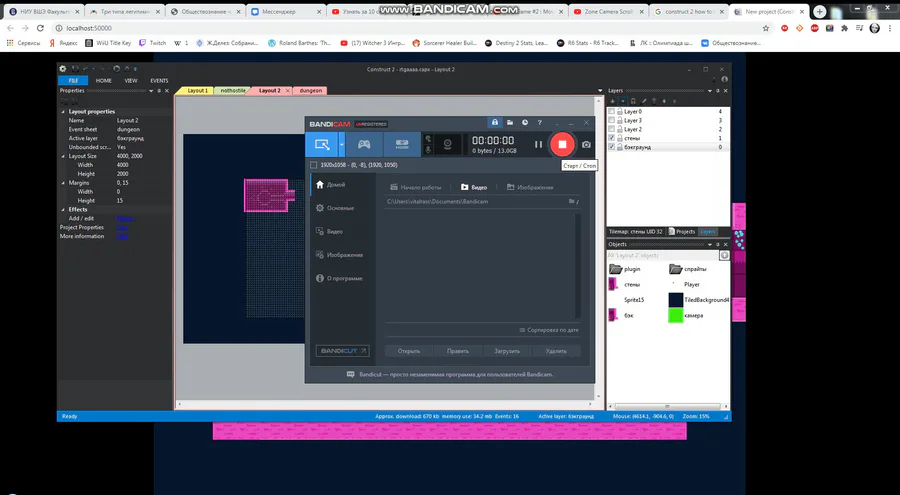The width and height of the screenshot is (900, 495).
Task: Open Bandicam scheduled recording clock icon
Action: (x=525, y=123)
